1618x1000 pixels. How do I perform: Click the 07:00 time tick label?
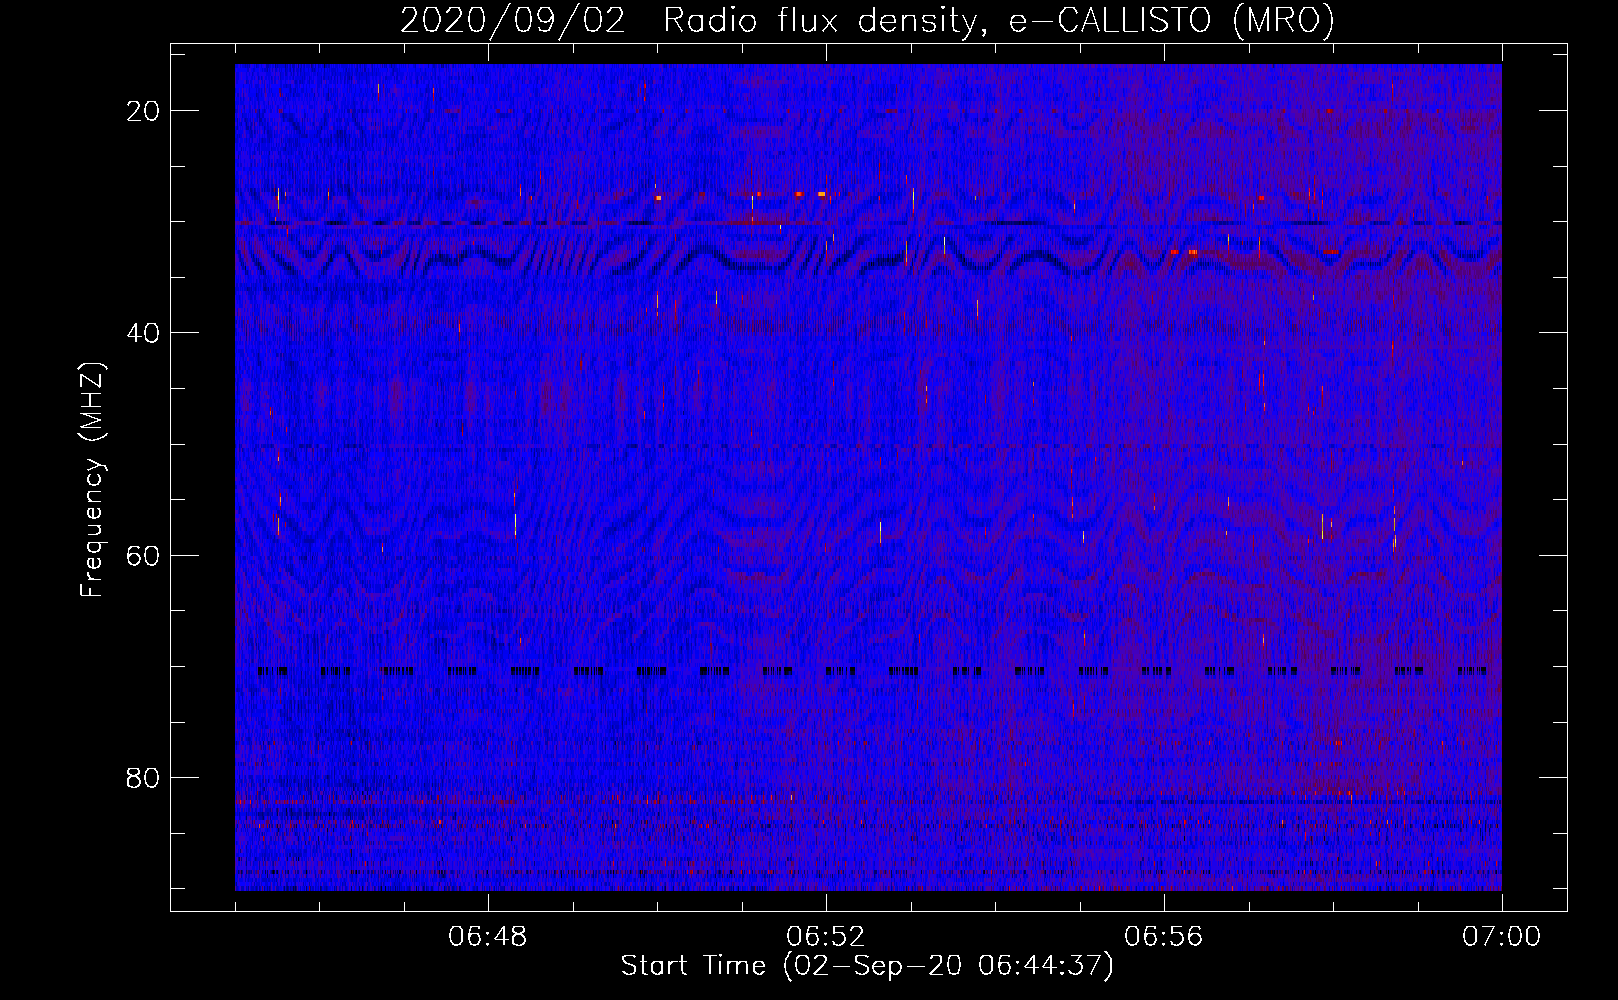coord(1502,937)
